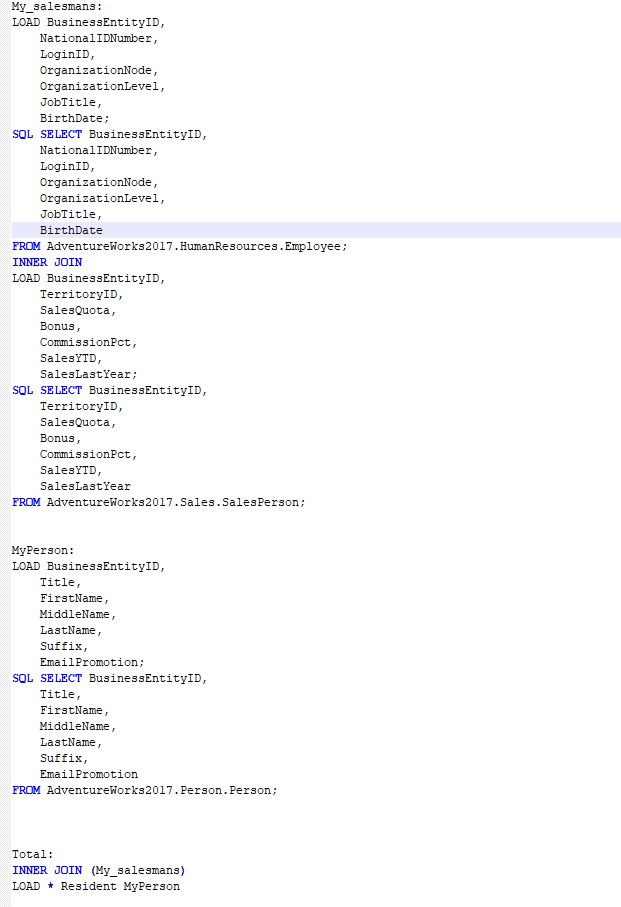Click "Title," in the Person SQL SELECT list

[60, 695]
